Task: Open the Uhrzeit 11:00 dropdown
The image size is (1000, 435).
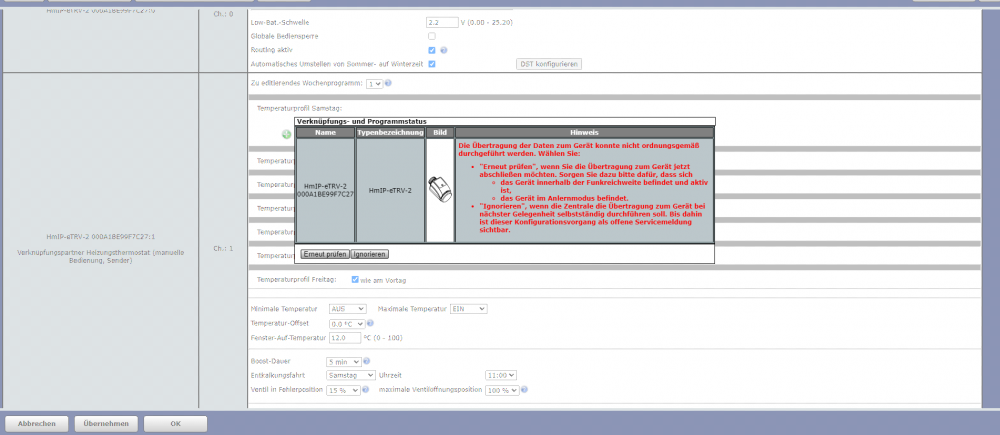Action: point(501,376)
